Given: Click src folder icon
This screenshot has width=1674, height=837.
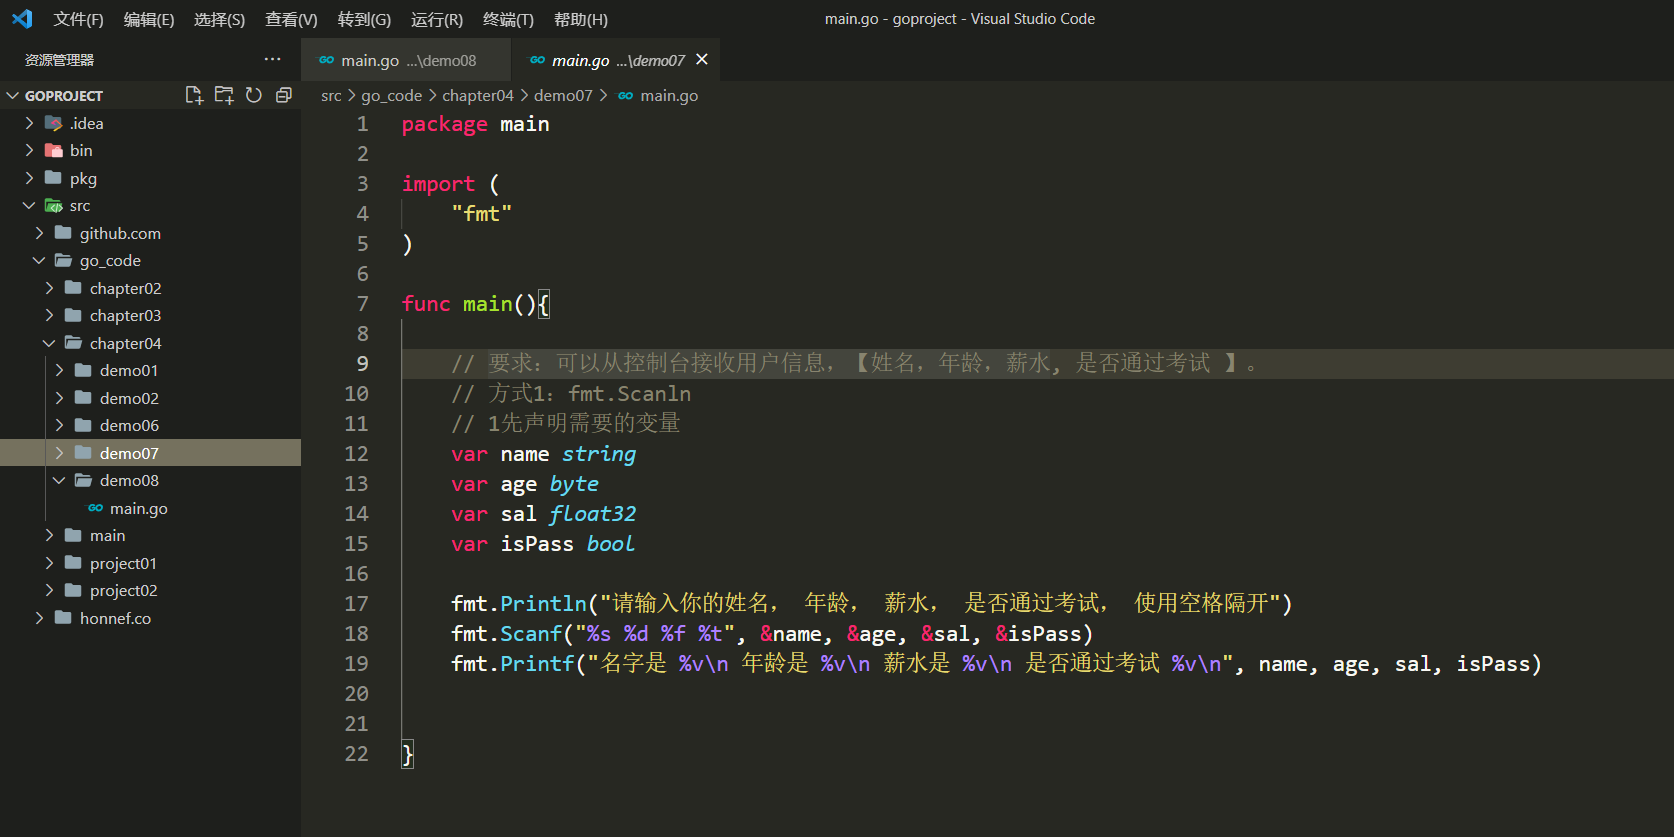Looking at the screenshot, I should pos(54,205).
